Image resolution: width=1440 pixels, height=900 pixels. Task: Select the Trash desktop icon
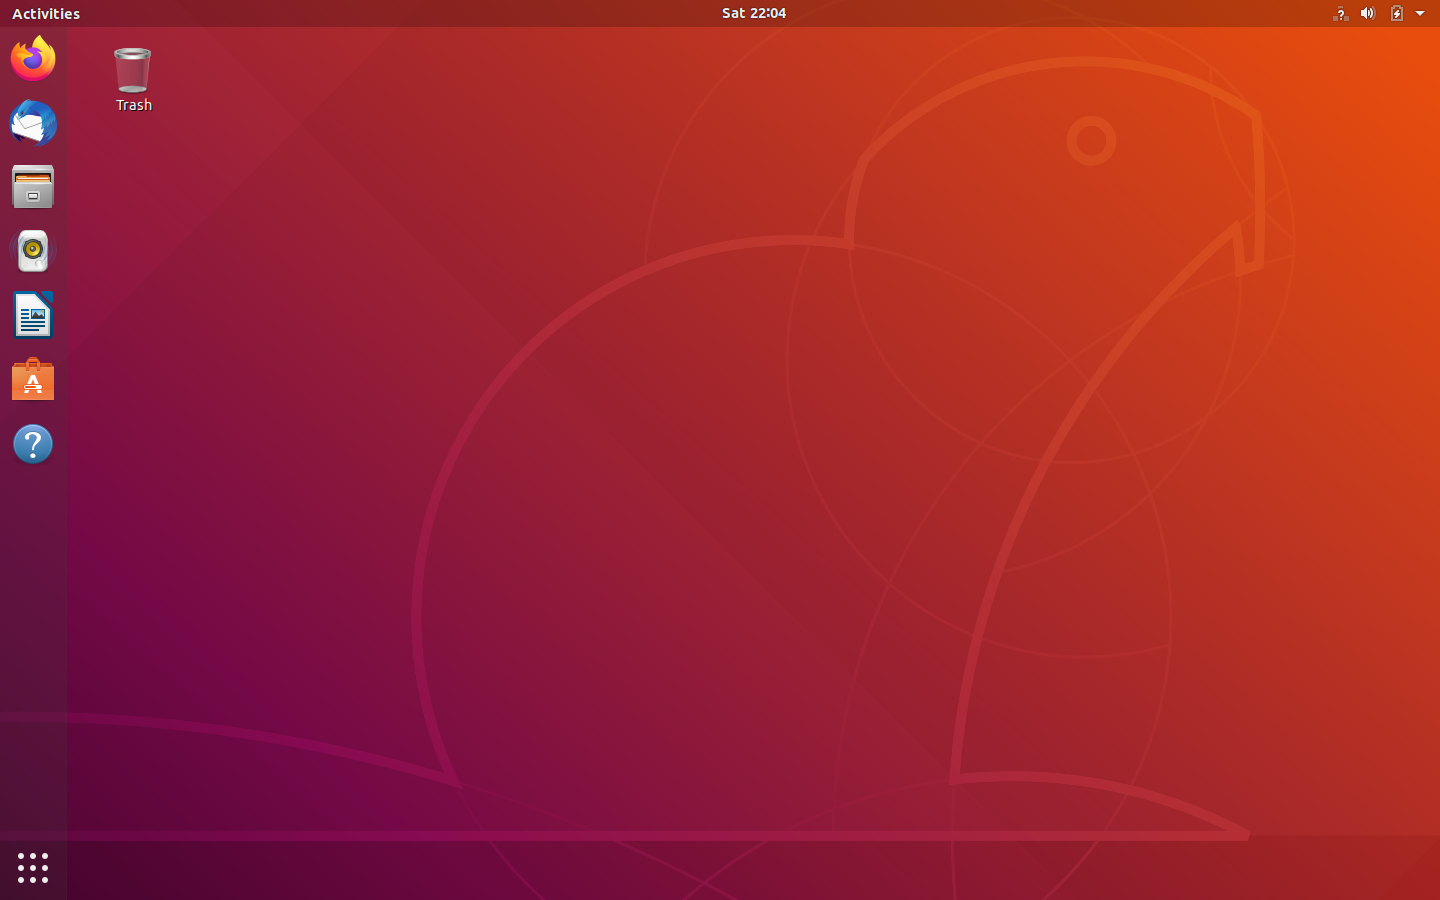pyautogui.click(x=133, y=80)
